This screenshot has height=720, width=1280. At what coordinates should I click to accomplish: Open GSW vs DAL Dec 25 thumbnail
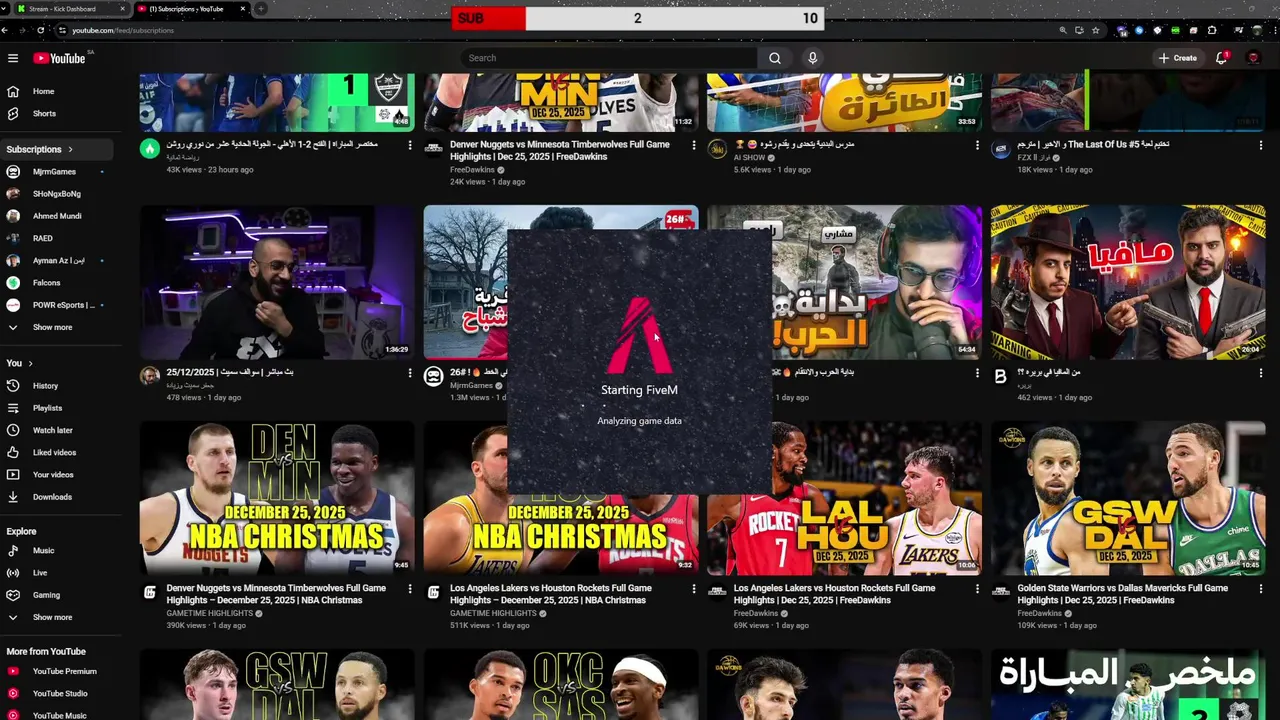click(x=1128, y=497)
